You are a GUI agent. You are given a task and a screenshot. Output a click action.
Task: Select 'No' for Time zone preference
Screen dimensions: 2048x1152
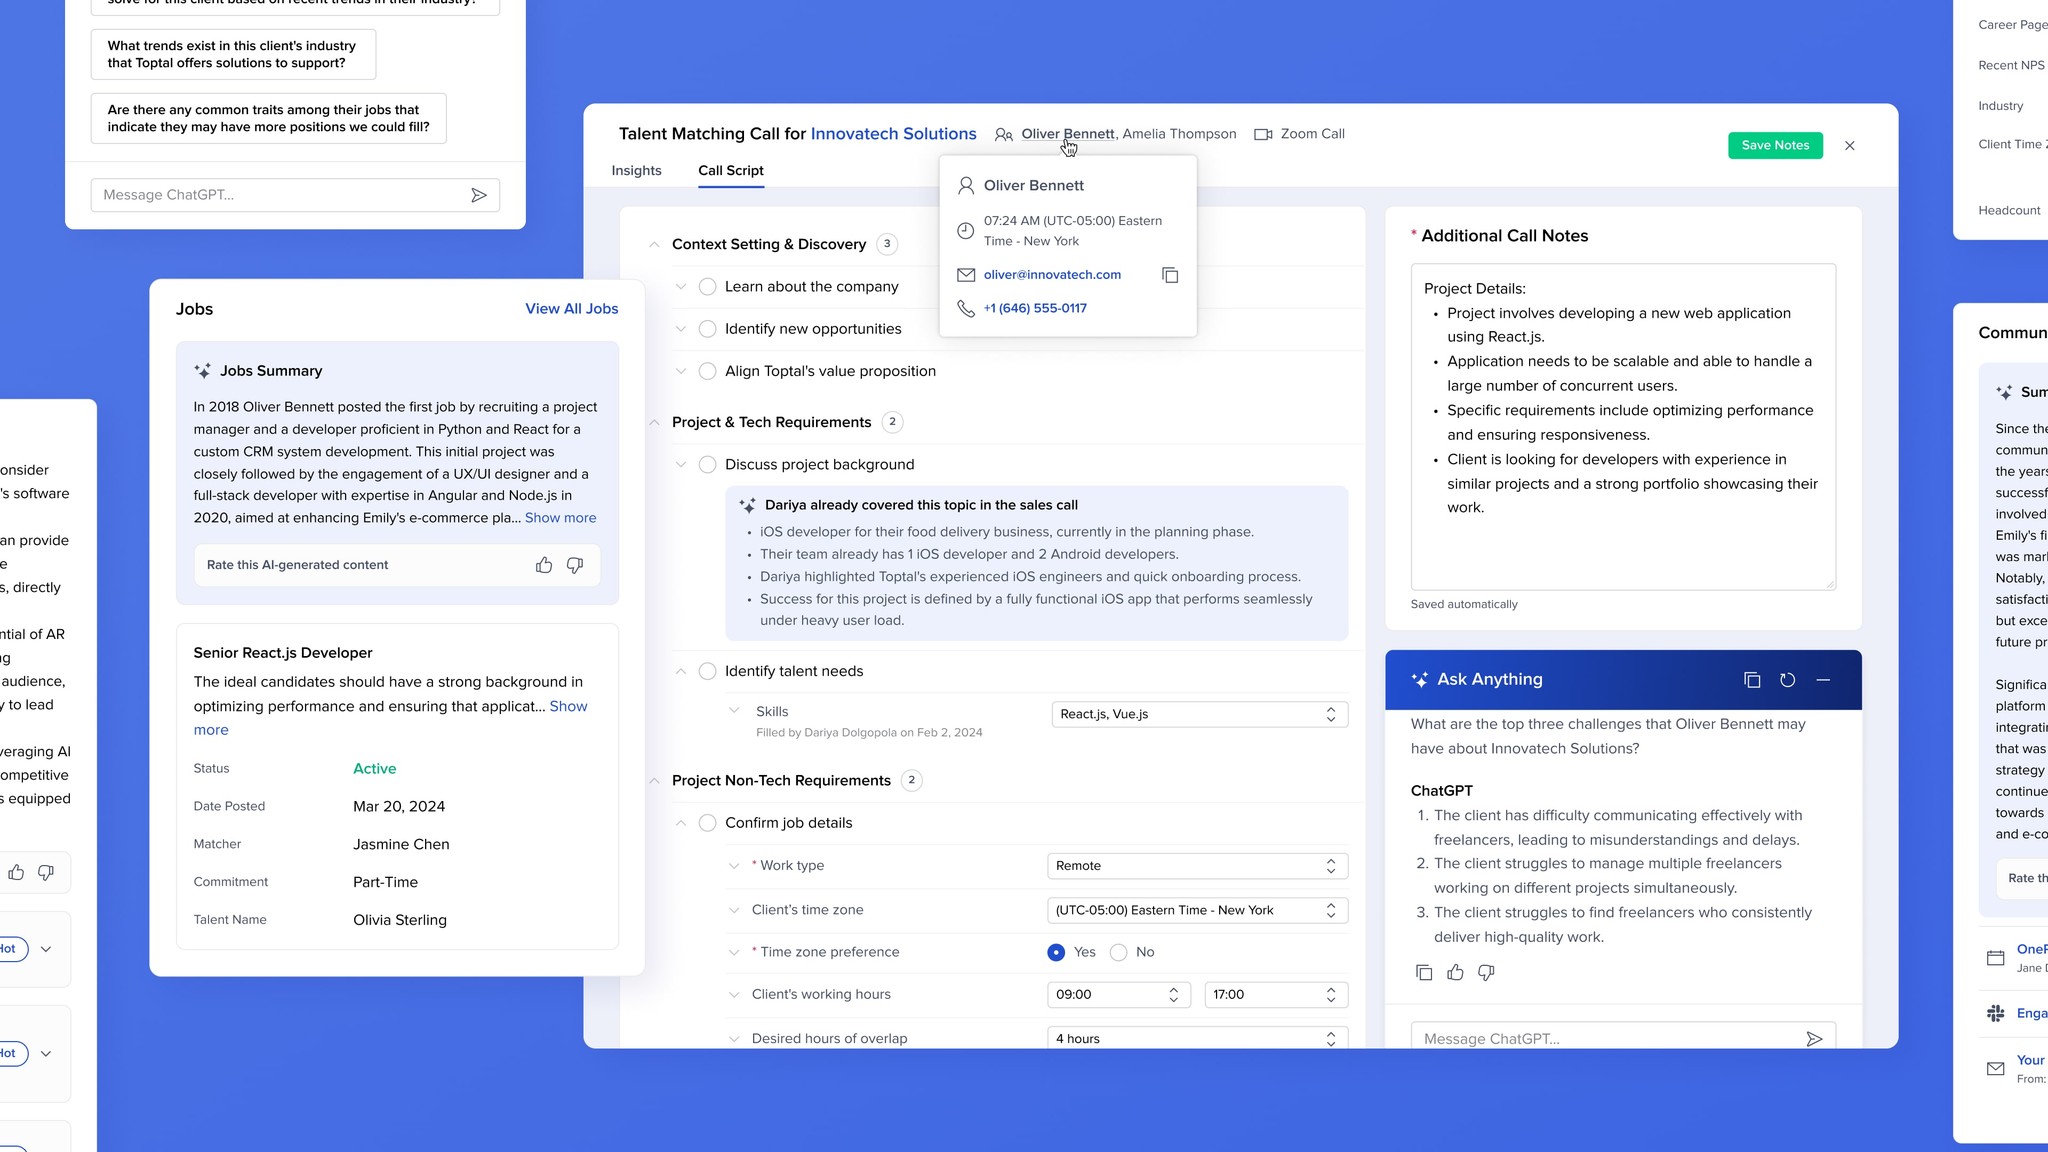point(1119,952)
